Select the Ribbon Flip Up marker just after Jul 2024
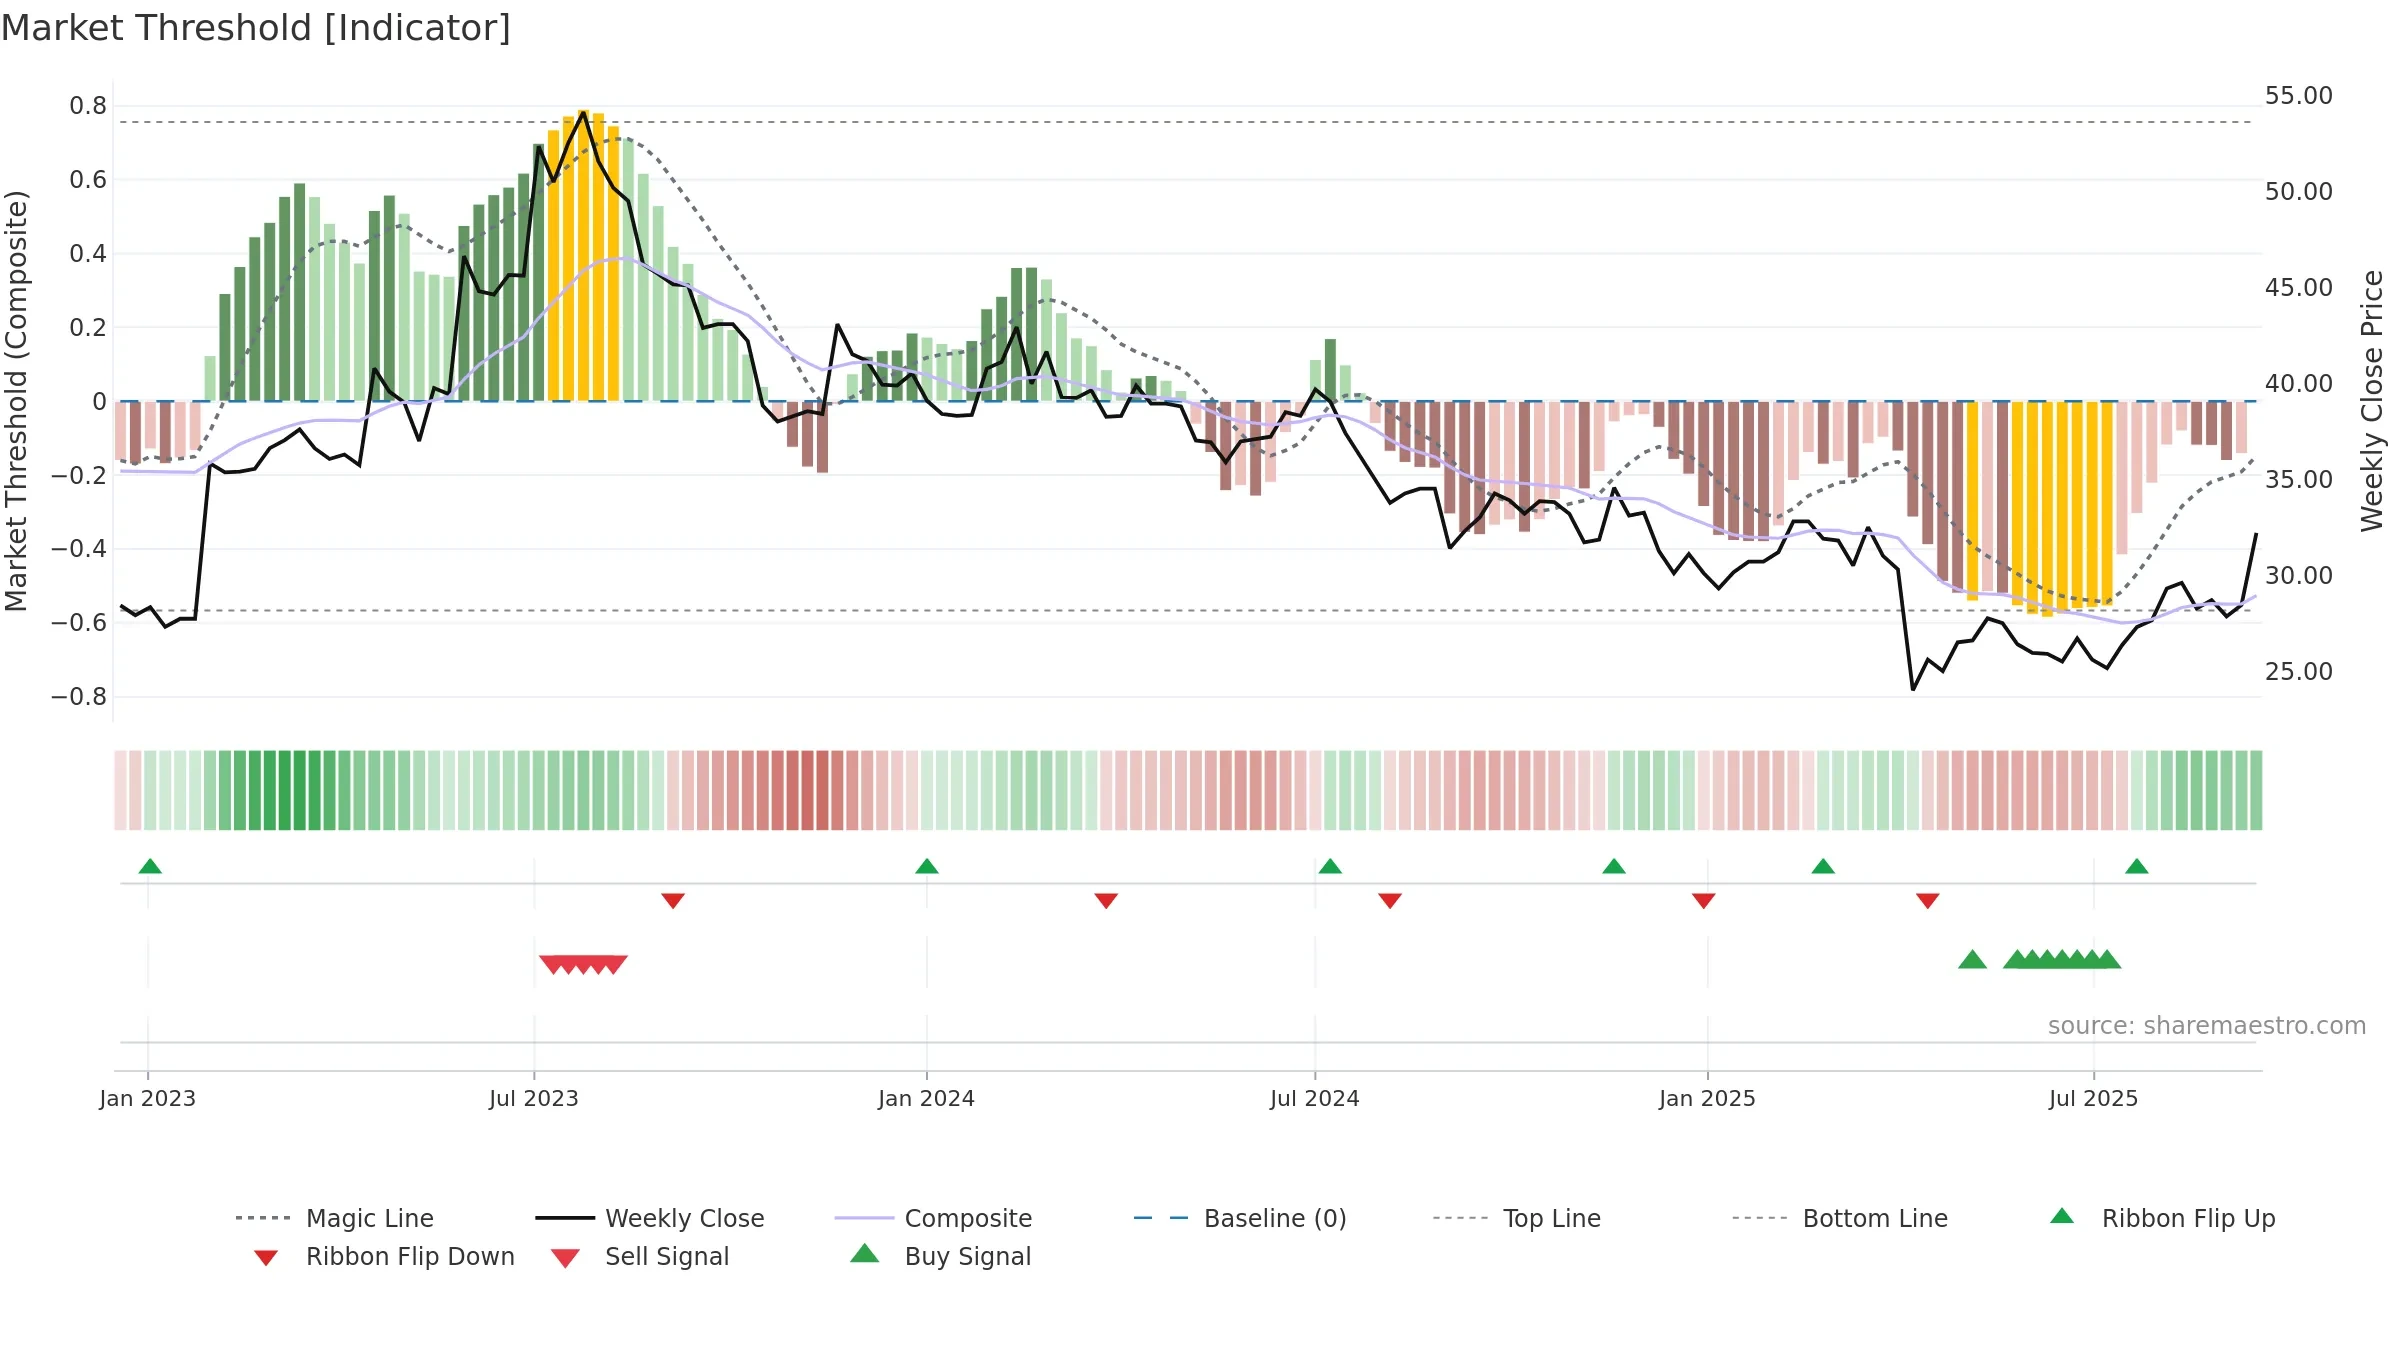 pos(1330,866)
